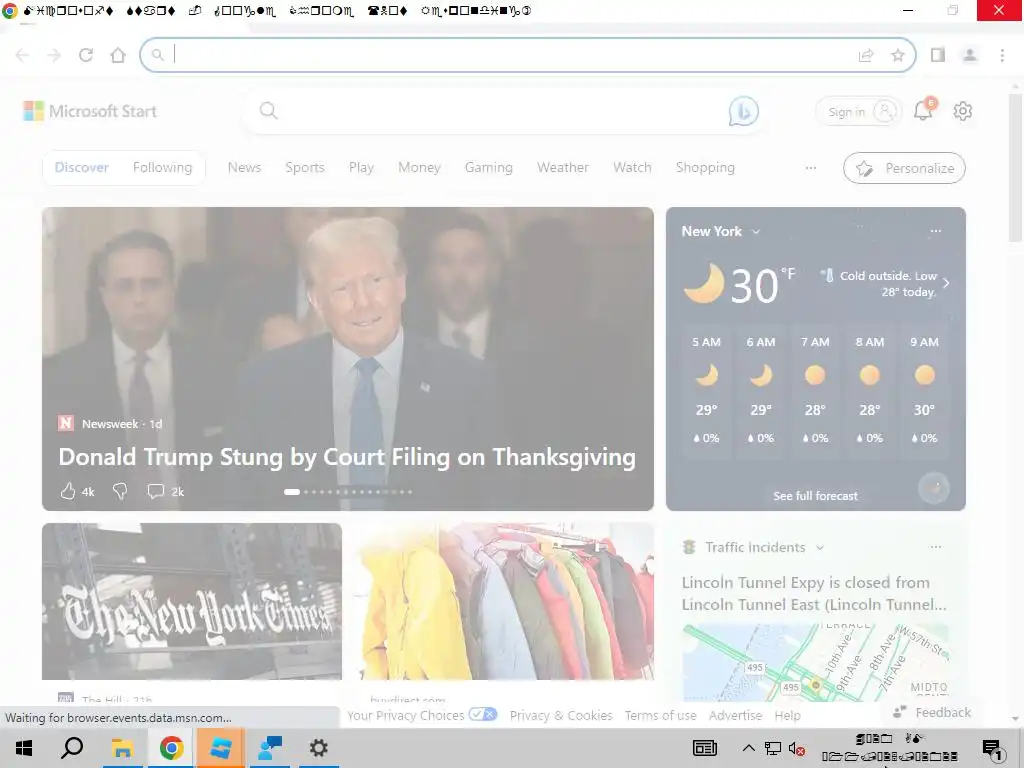The image size is (1024, 768).
Task: Click Chrome icon in taskbar
Action: [x=171, y=748]
